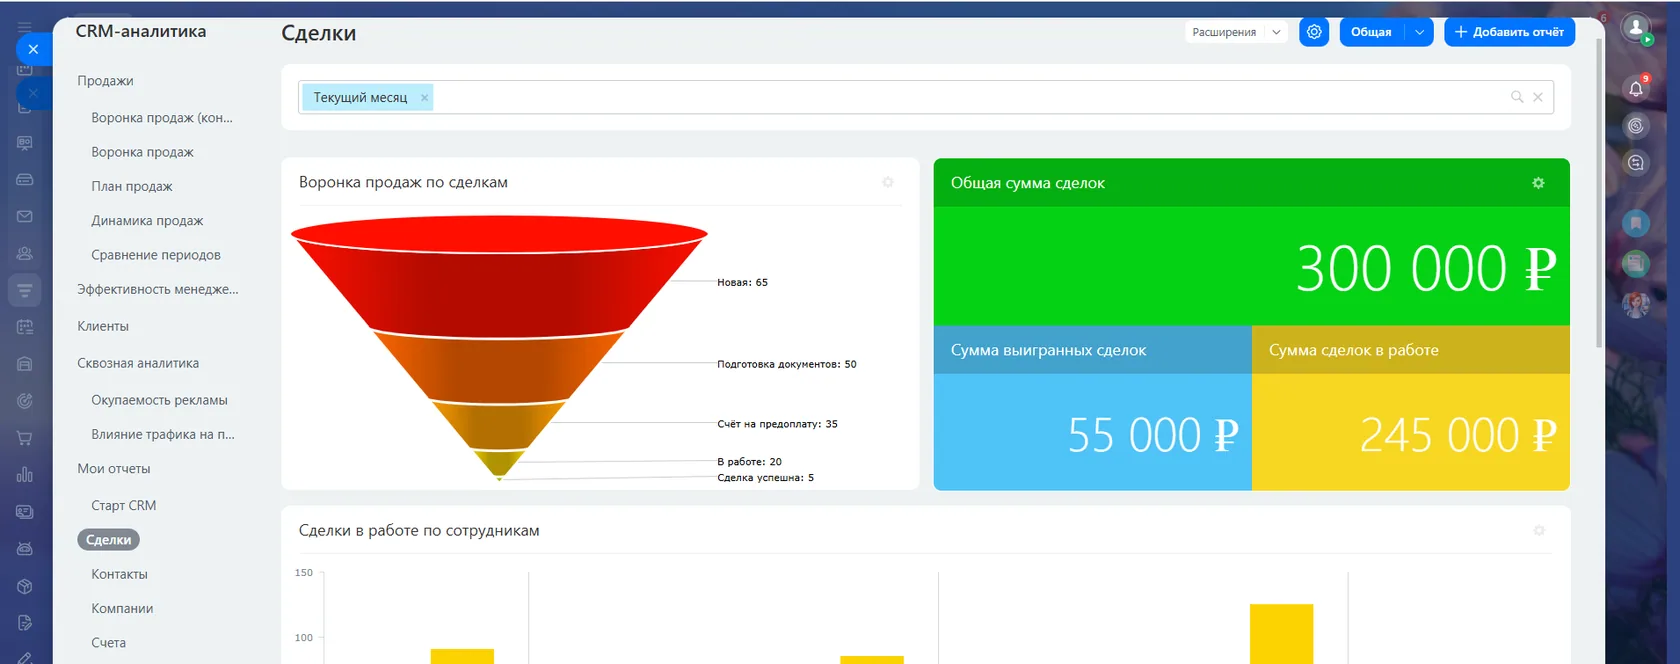This screenshot has height=664, width=1680.
Task: Click the Общая button
Action: point(1371,32)
